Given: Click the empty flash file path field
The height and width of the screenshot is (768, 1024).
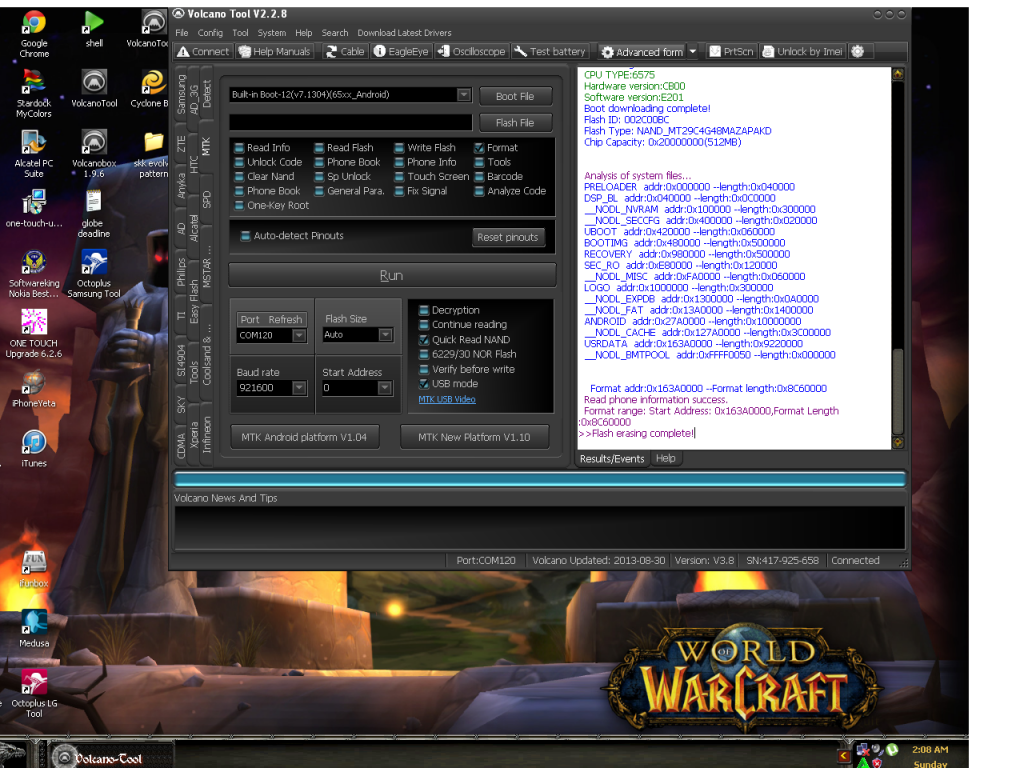Looking at the screenshot, I should point(351,122).
